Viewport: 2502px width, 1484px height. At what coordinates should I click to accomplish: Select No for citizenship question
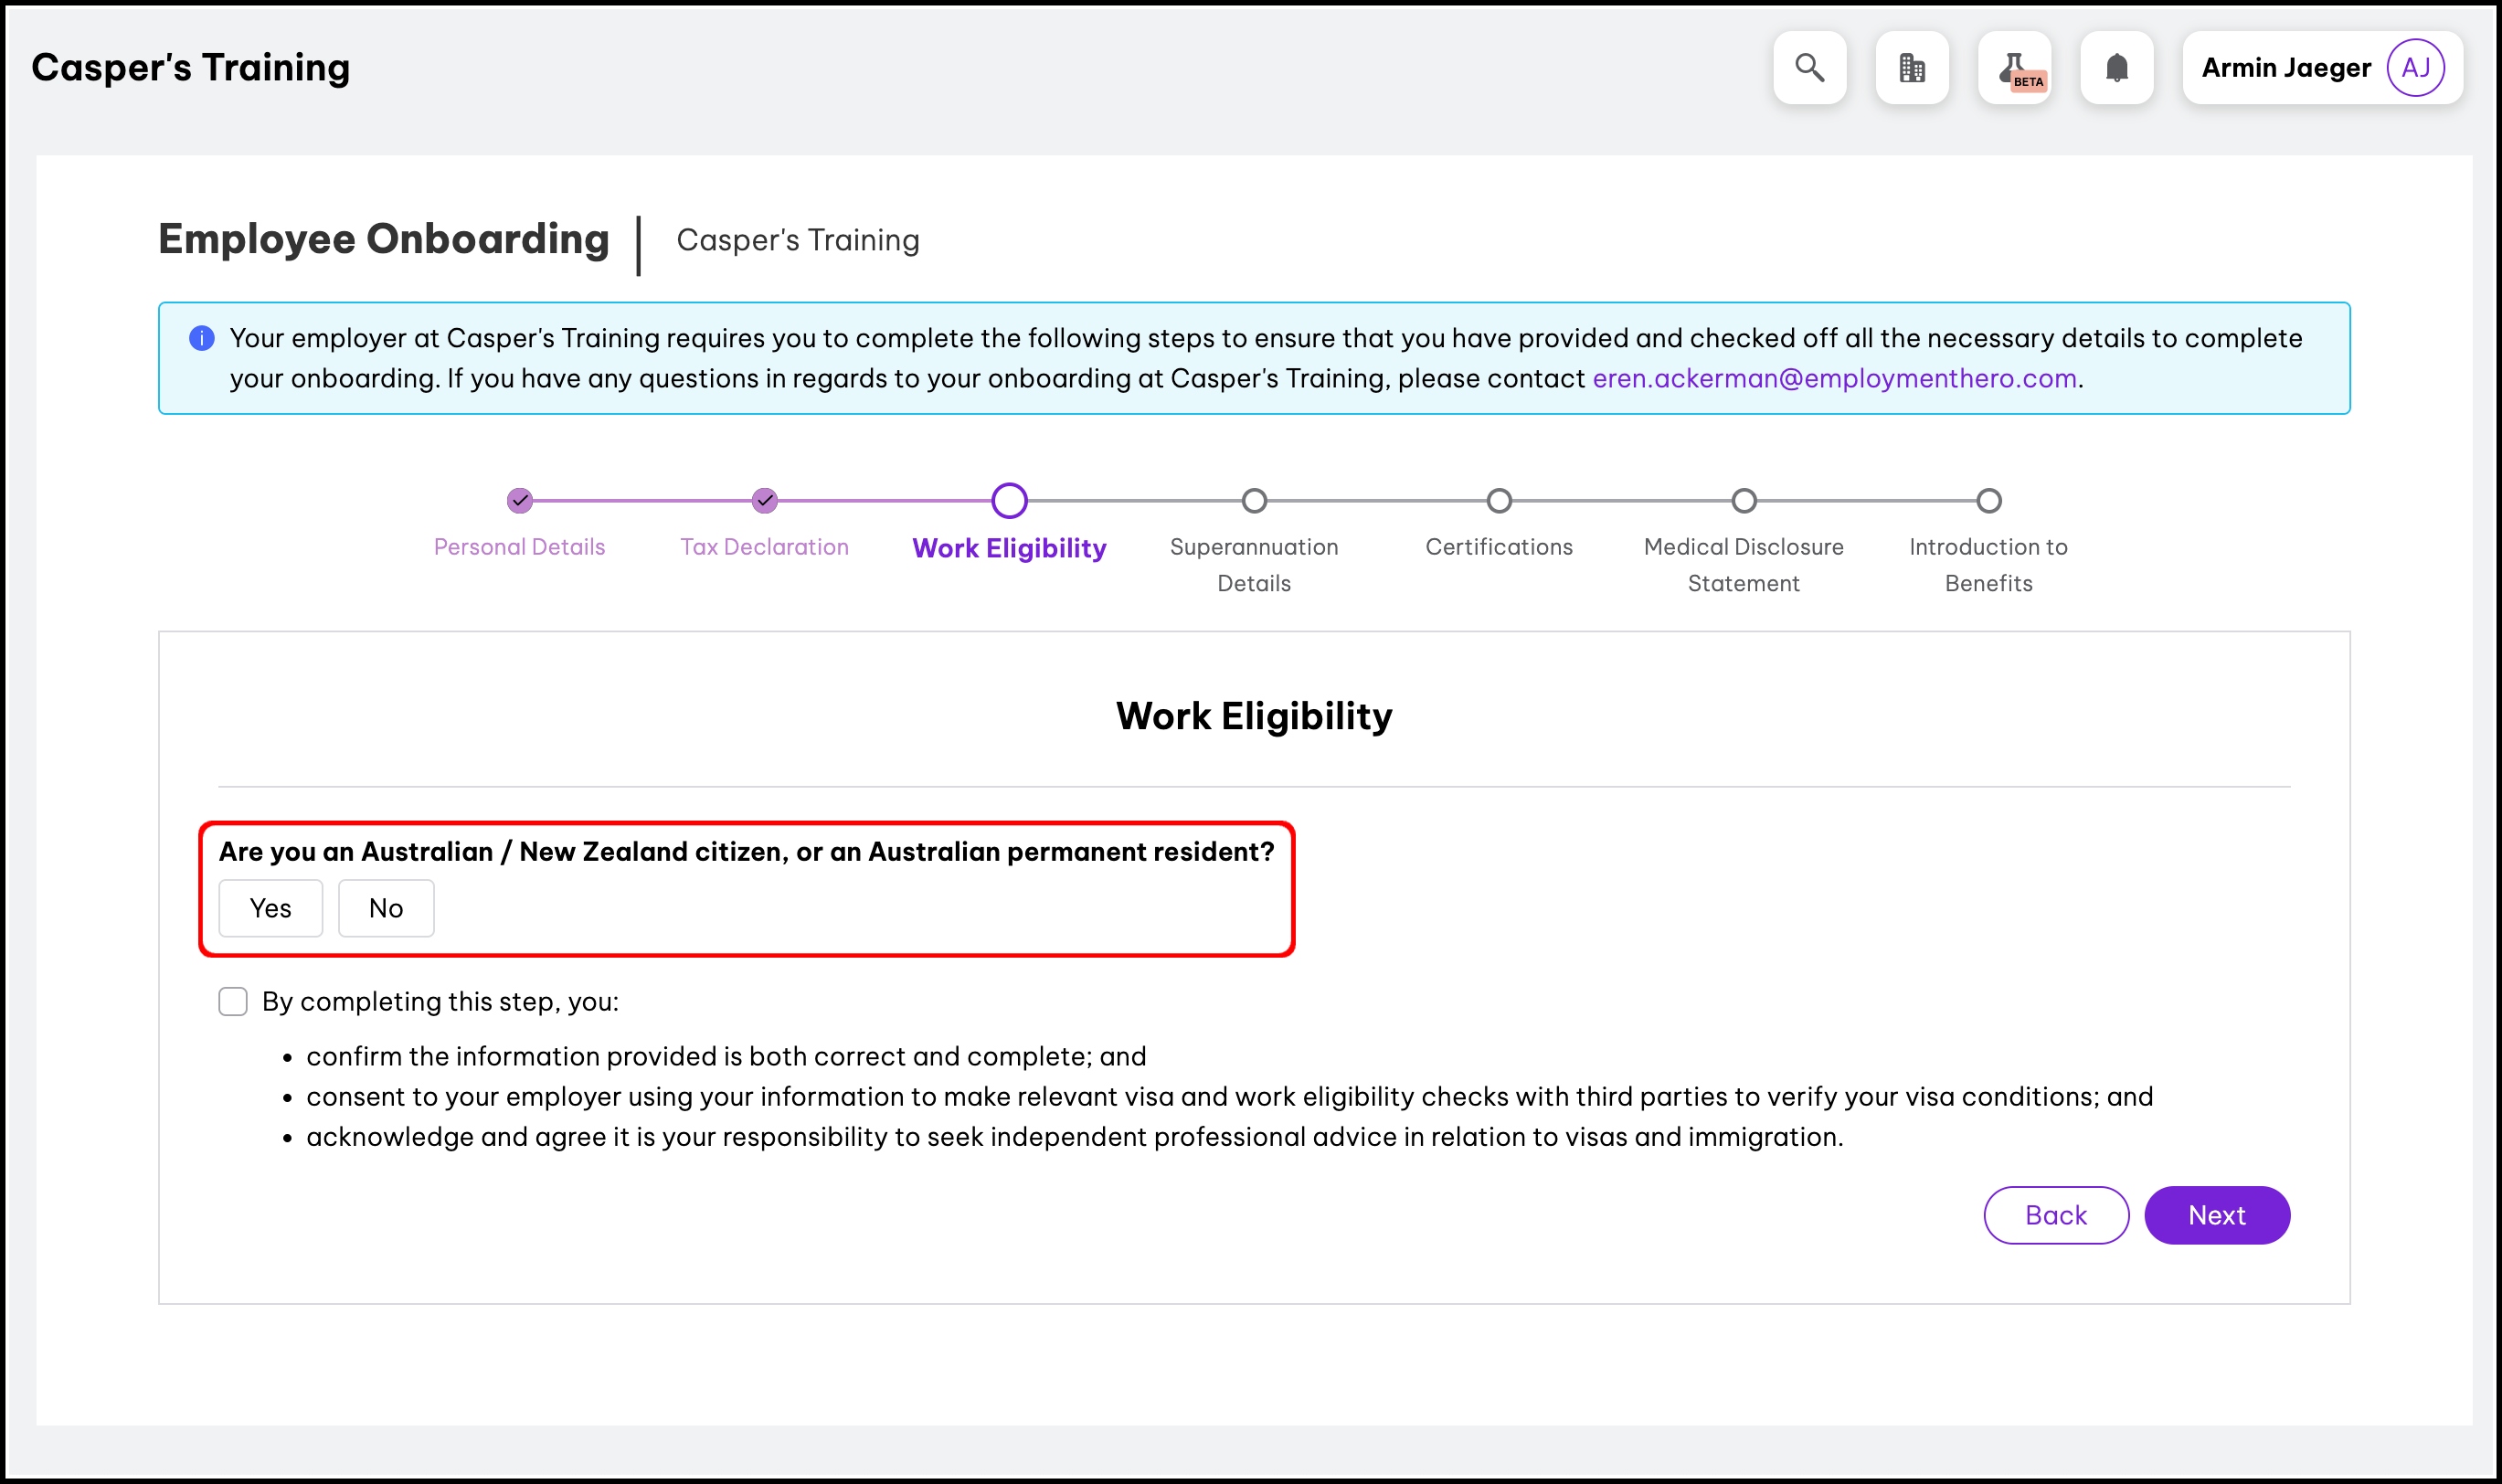pyautogui.click(x=386, y=908)
